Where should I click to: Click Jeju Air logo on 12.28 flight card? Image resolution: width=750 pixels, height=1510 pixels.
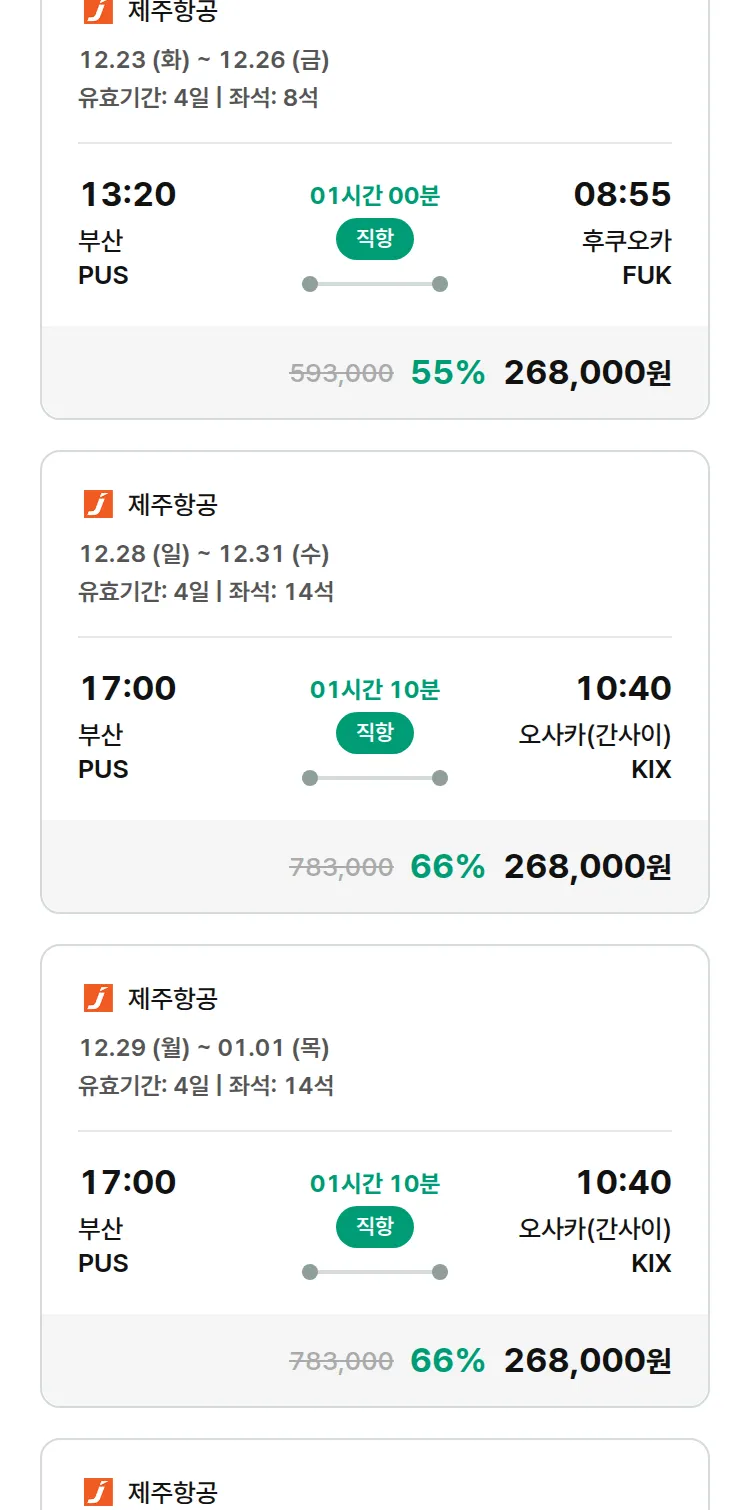(98, 504)
